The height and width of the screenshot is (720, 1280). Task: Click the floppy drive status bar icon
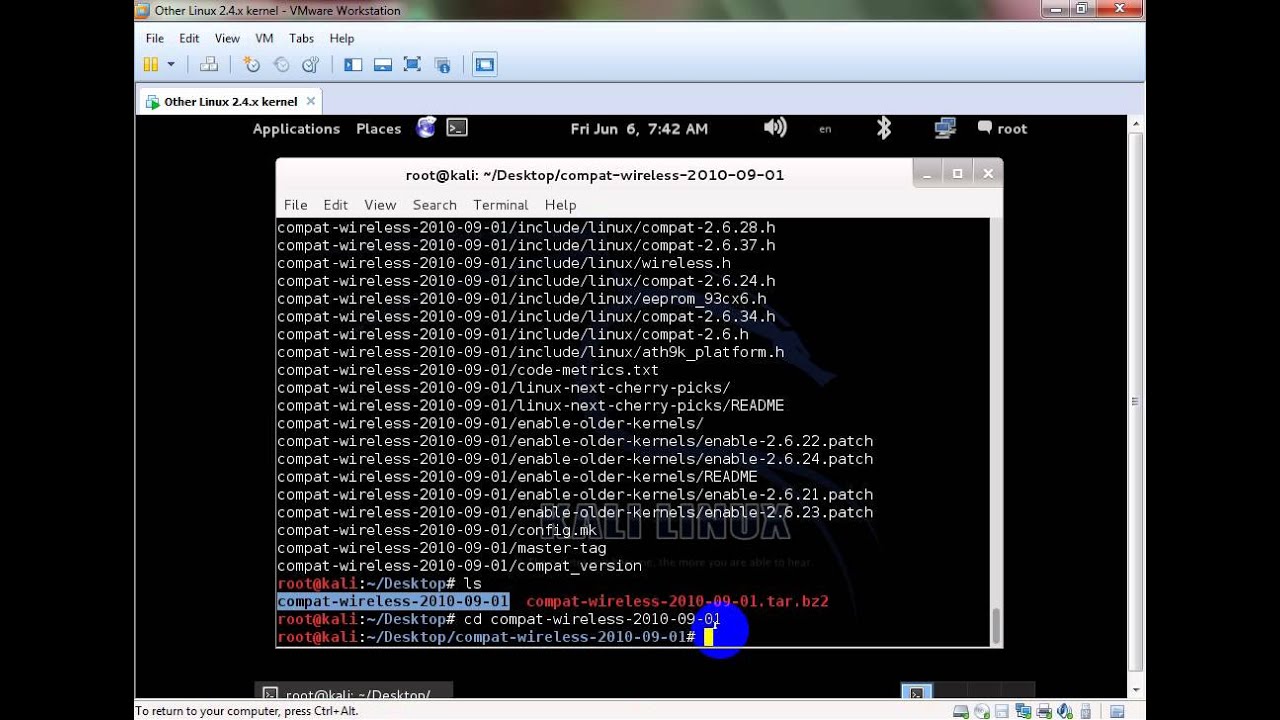point(1002,711)
